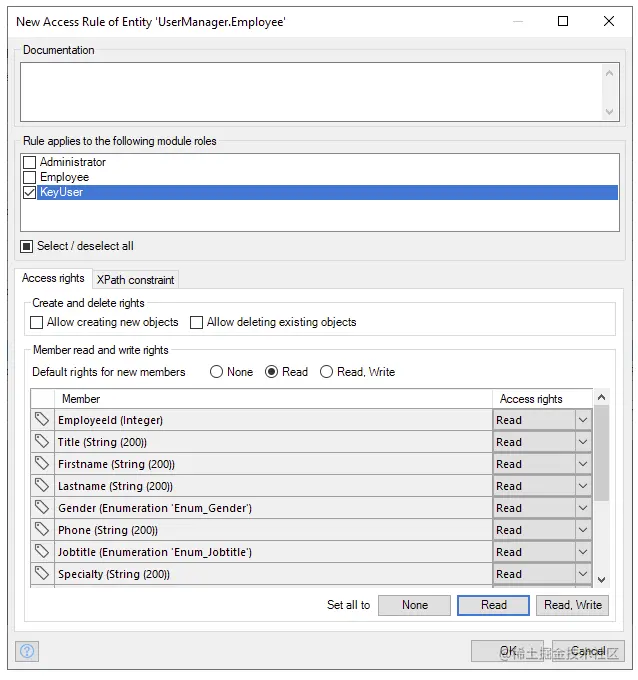
Task: Close the New Access Rule dialog
Action: 609,21
